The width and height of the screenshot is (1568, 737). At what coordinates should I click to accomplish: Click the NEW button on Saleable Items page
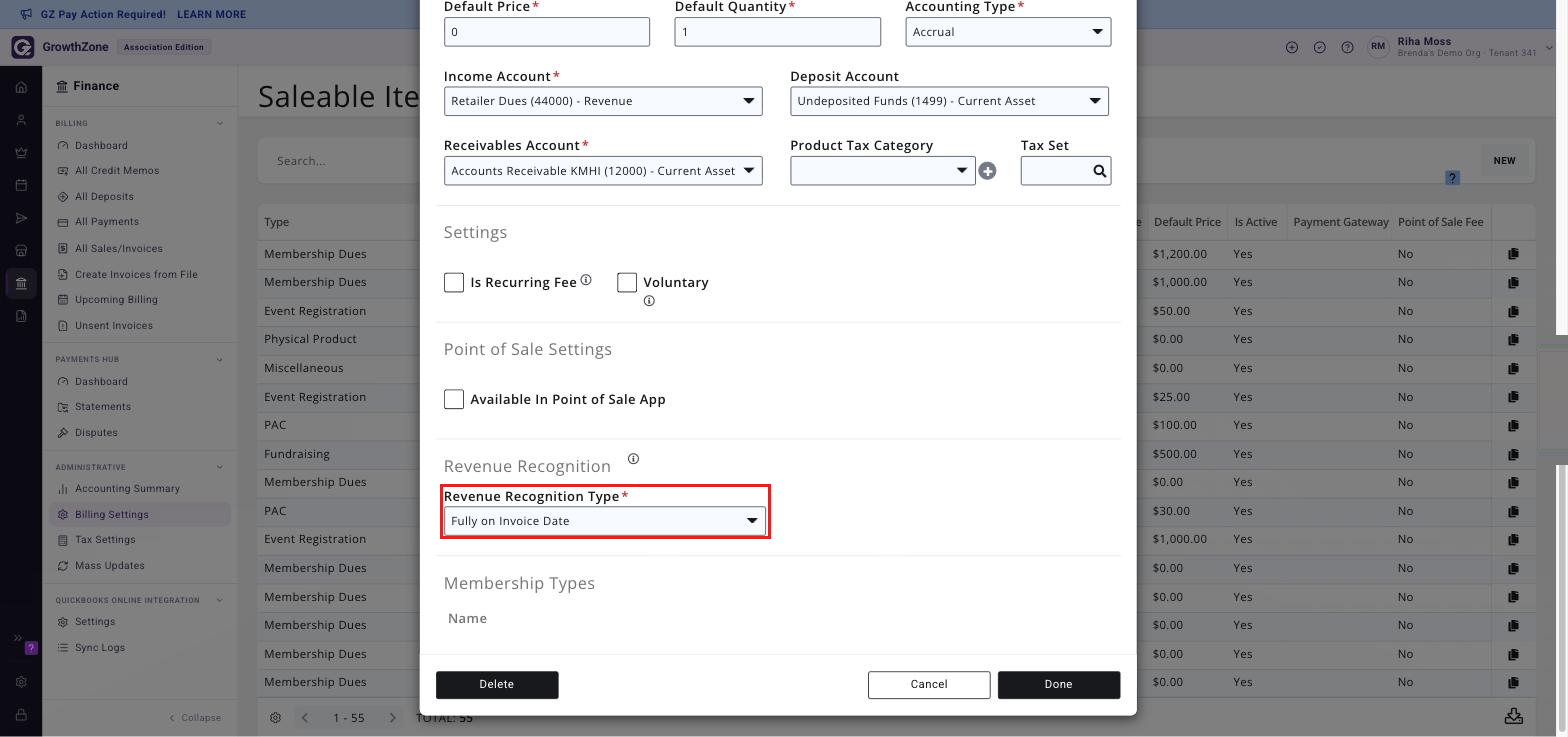coord(1504,161)
